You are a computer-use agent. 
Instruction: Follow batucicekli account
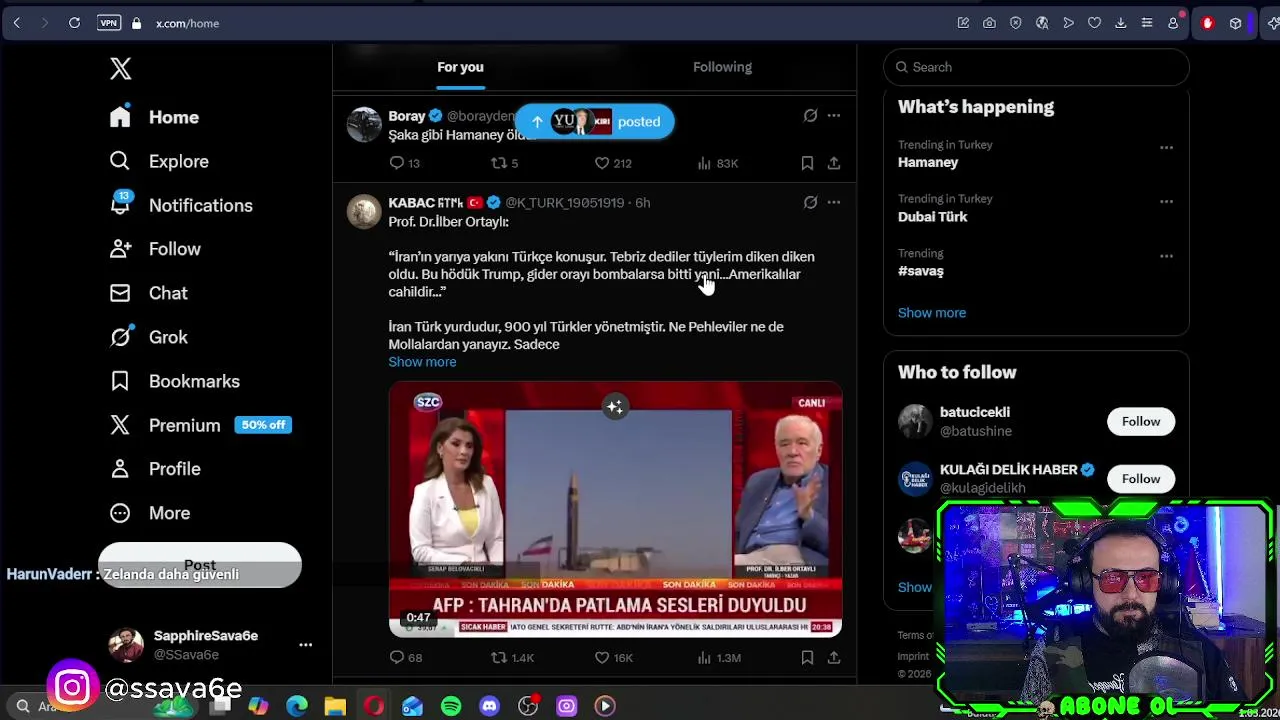click(1141, 422)
